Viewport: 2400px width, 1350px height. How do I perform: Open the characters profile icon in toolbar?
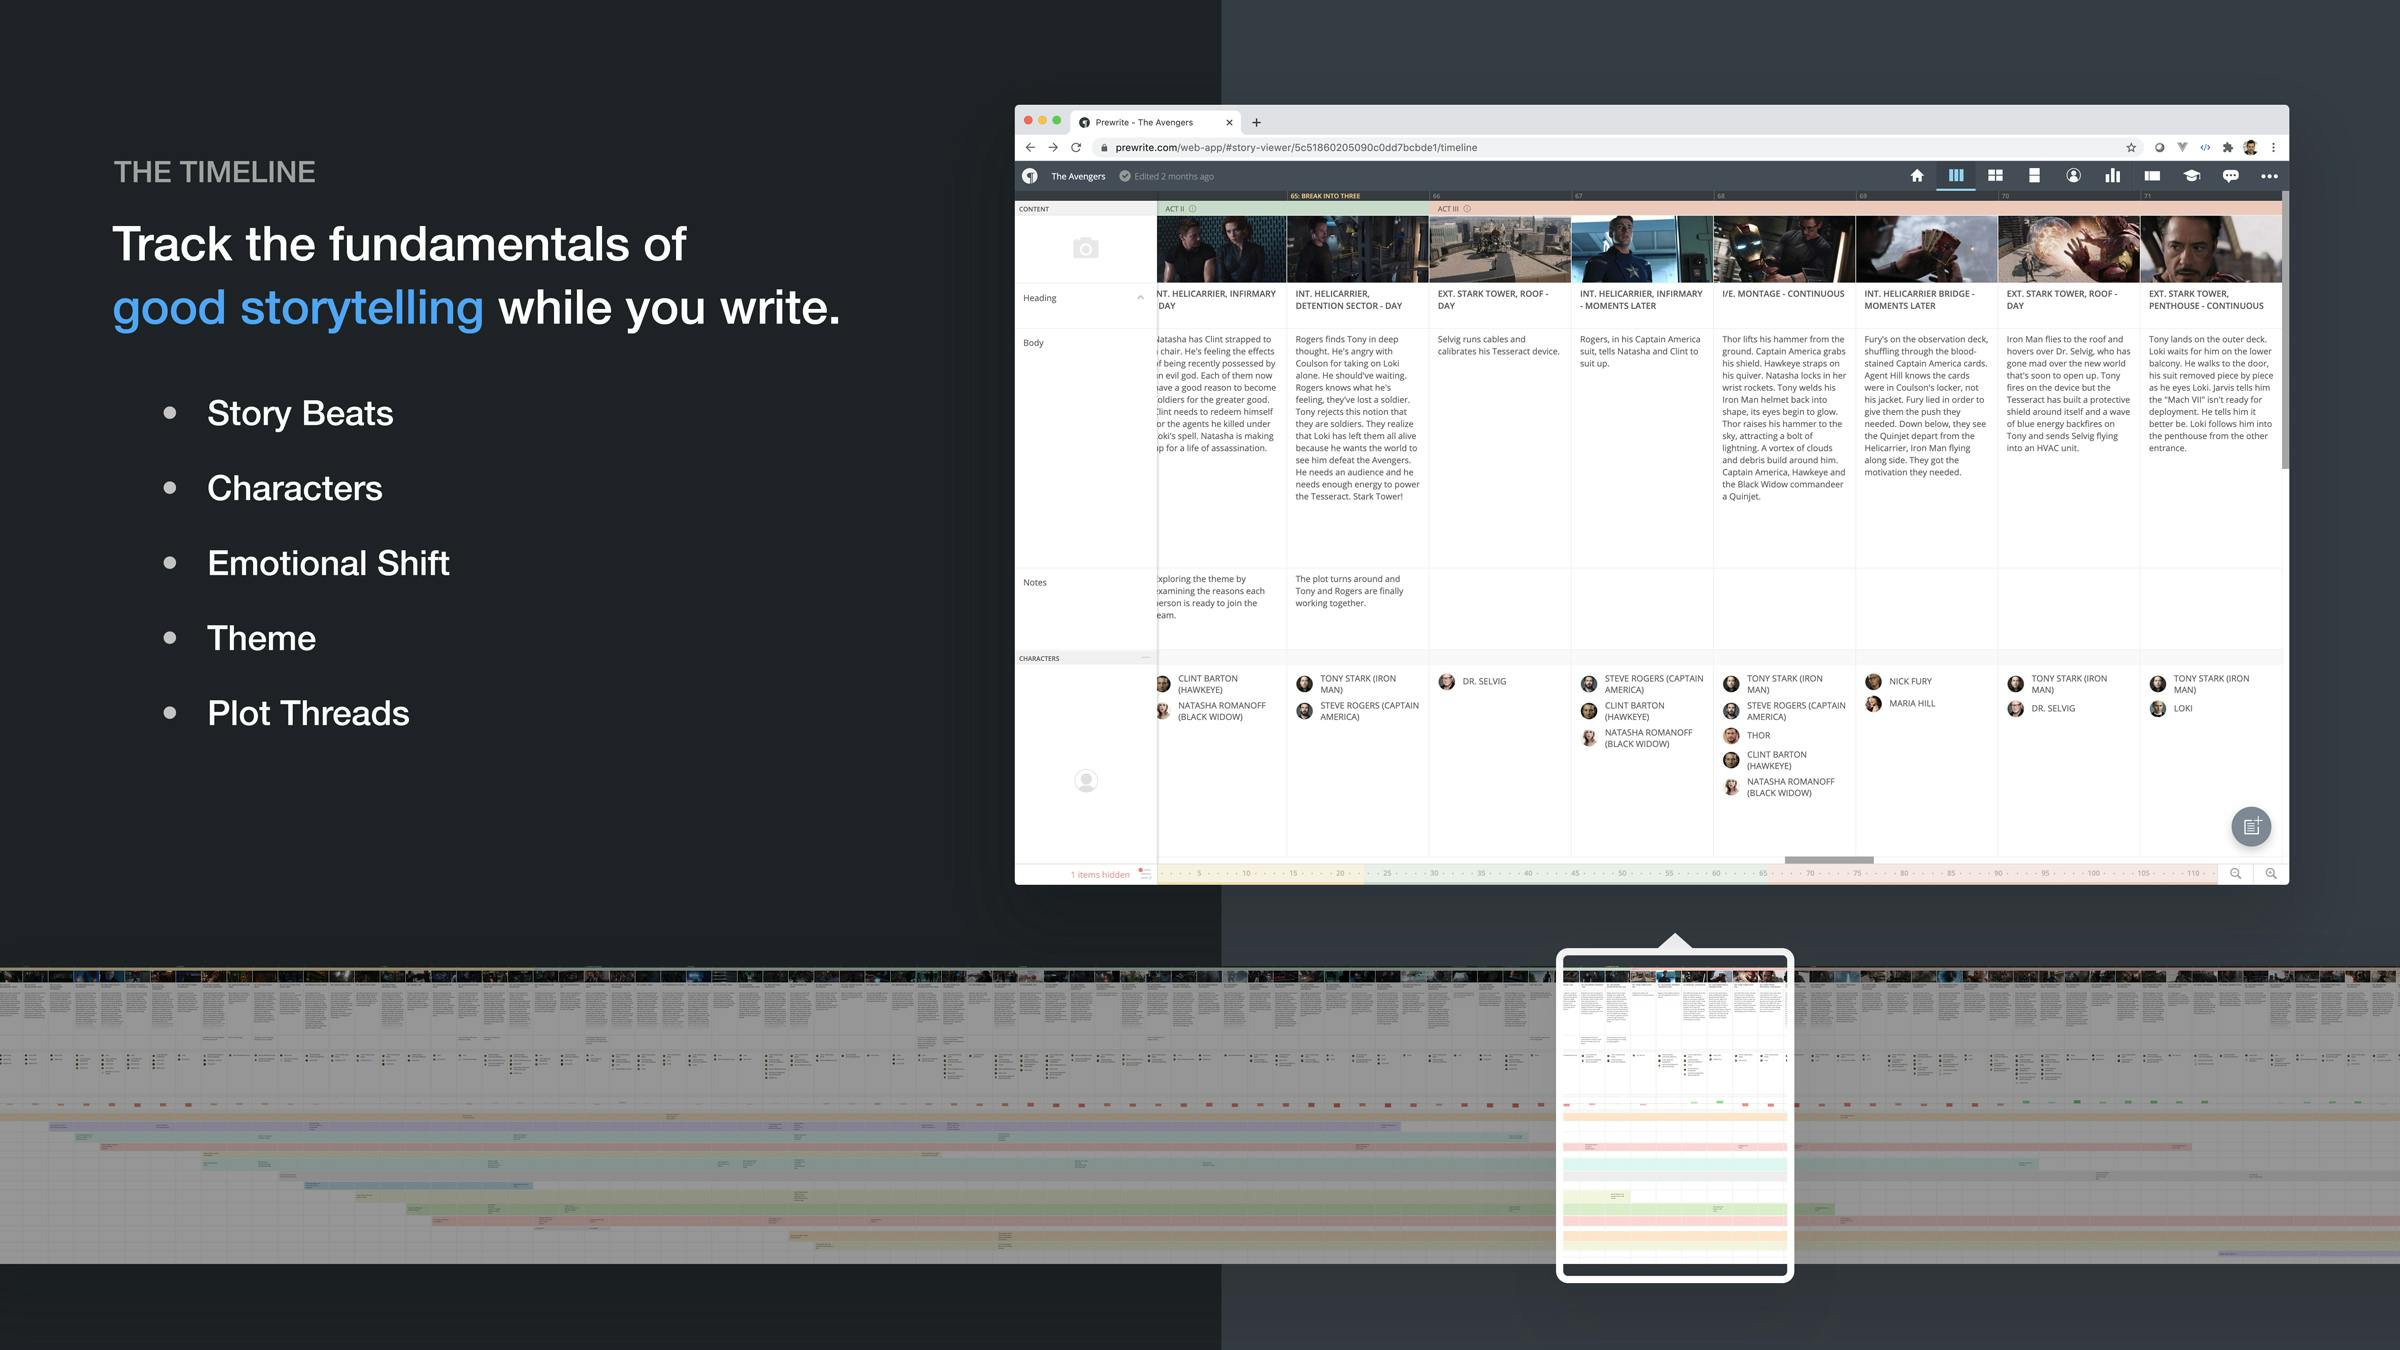pyautogui.click(x=2073, y=176)
